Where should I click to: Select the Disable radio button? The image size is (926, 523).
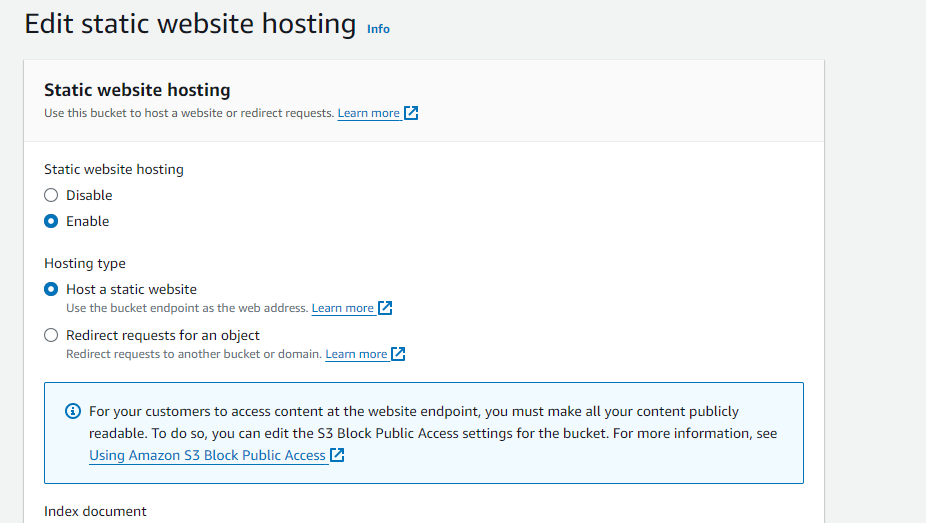pos(51,195)
